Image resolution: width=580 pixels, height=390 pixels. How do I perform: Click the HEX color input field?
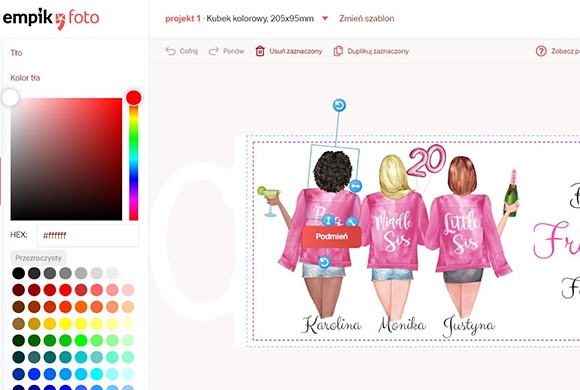[x=88, y=235]
